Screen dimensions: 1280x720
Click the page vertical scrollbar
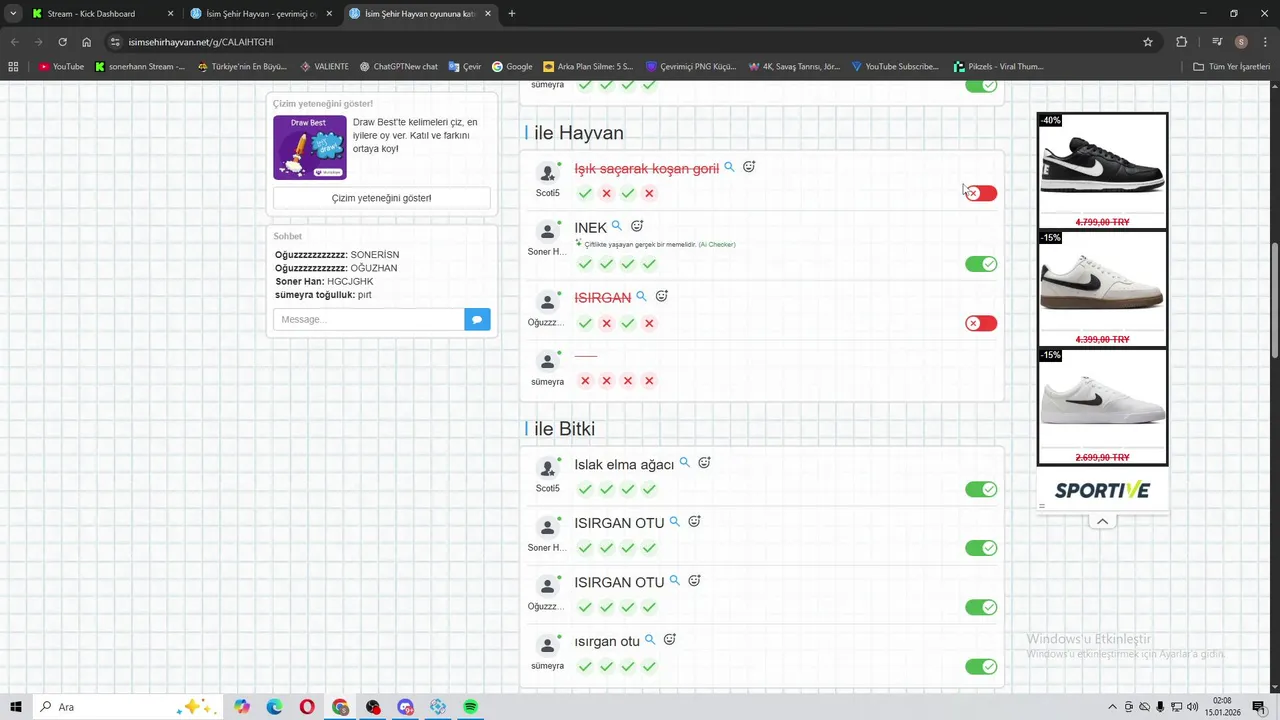tap(1274, 300)
